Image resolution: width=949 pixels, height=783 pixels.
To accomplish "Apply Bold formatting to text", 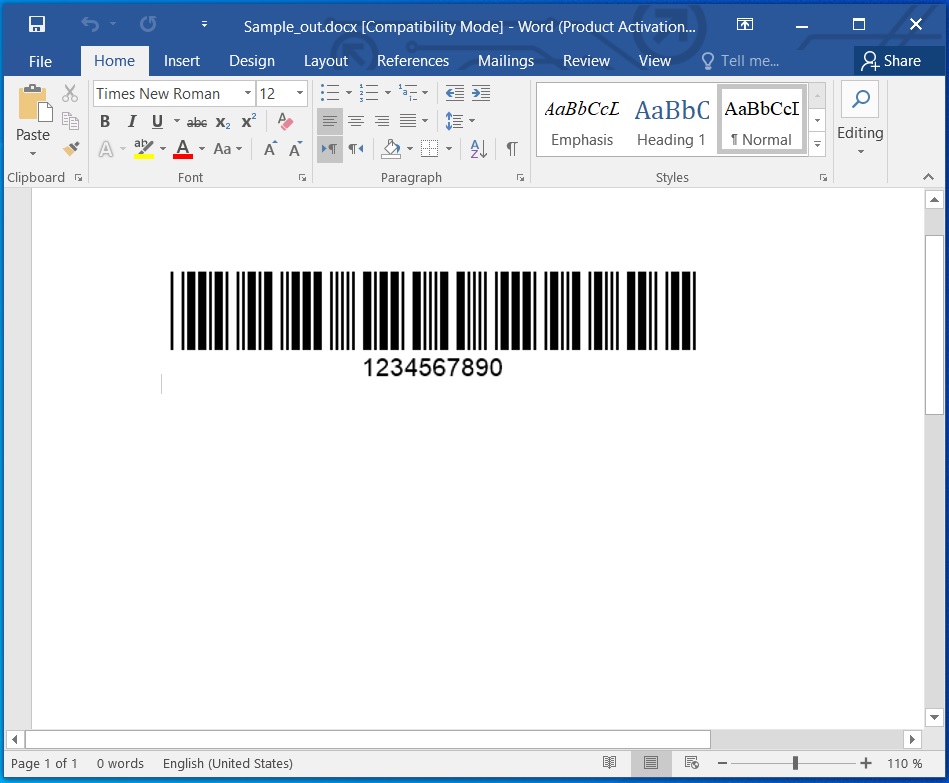I will click(x=104, y=121).
